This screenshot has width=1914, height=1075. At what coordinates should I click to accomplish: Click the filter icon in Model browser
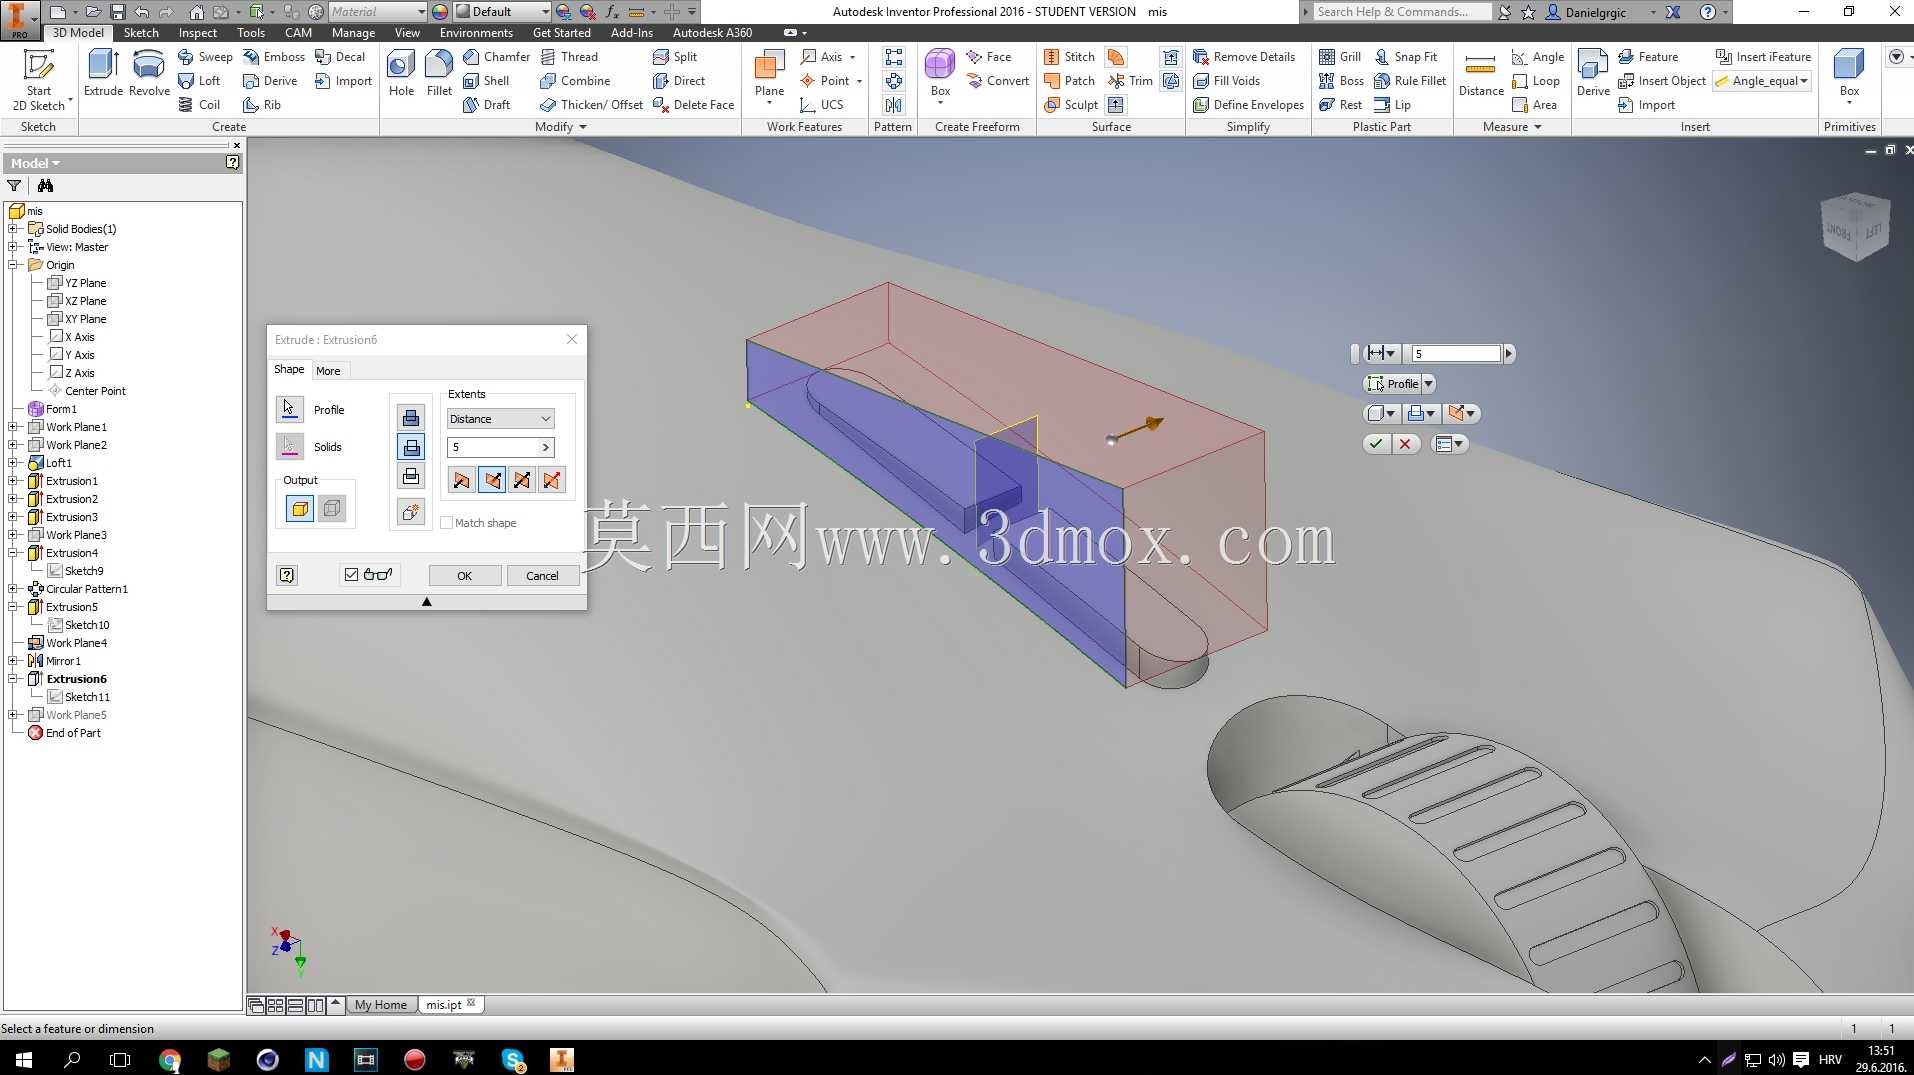coord(14,186)
